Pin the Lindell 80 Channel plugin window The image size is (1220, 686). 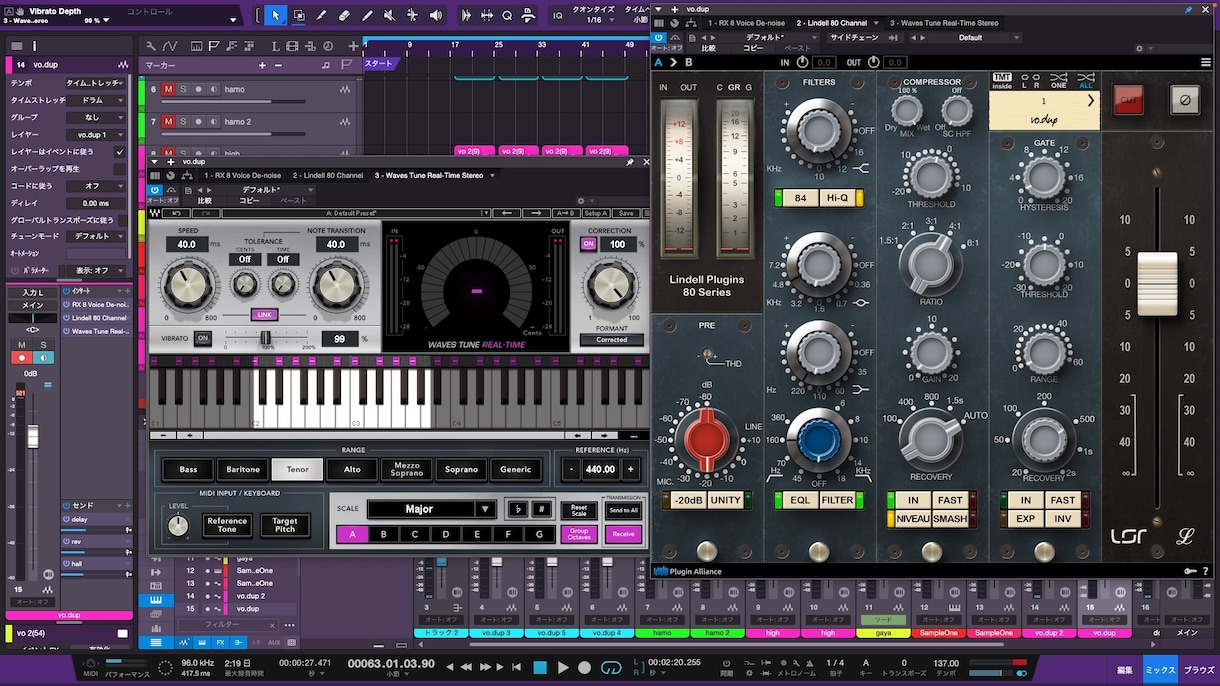(1188, 9)
